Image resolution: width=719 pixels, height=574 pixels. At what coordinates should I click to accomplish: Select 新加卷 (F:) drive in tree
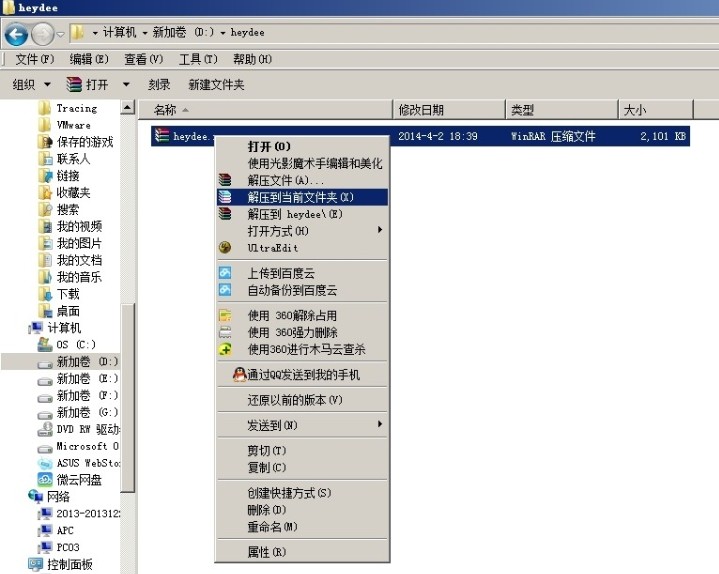click(87, 395)
